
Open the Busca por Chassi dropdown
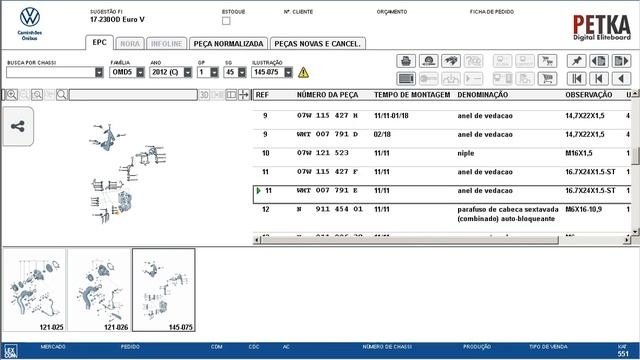[x=99, y=72]
